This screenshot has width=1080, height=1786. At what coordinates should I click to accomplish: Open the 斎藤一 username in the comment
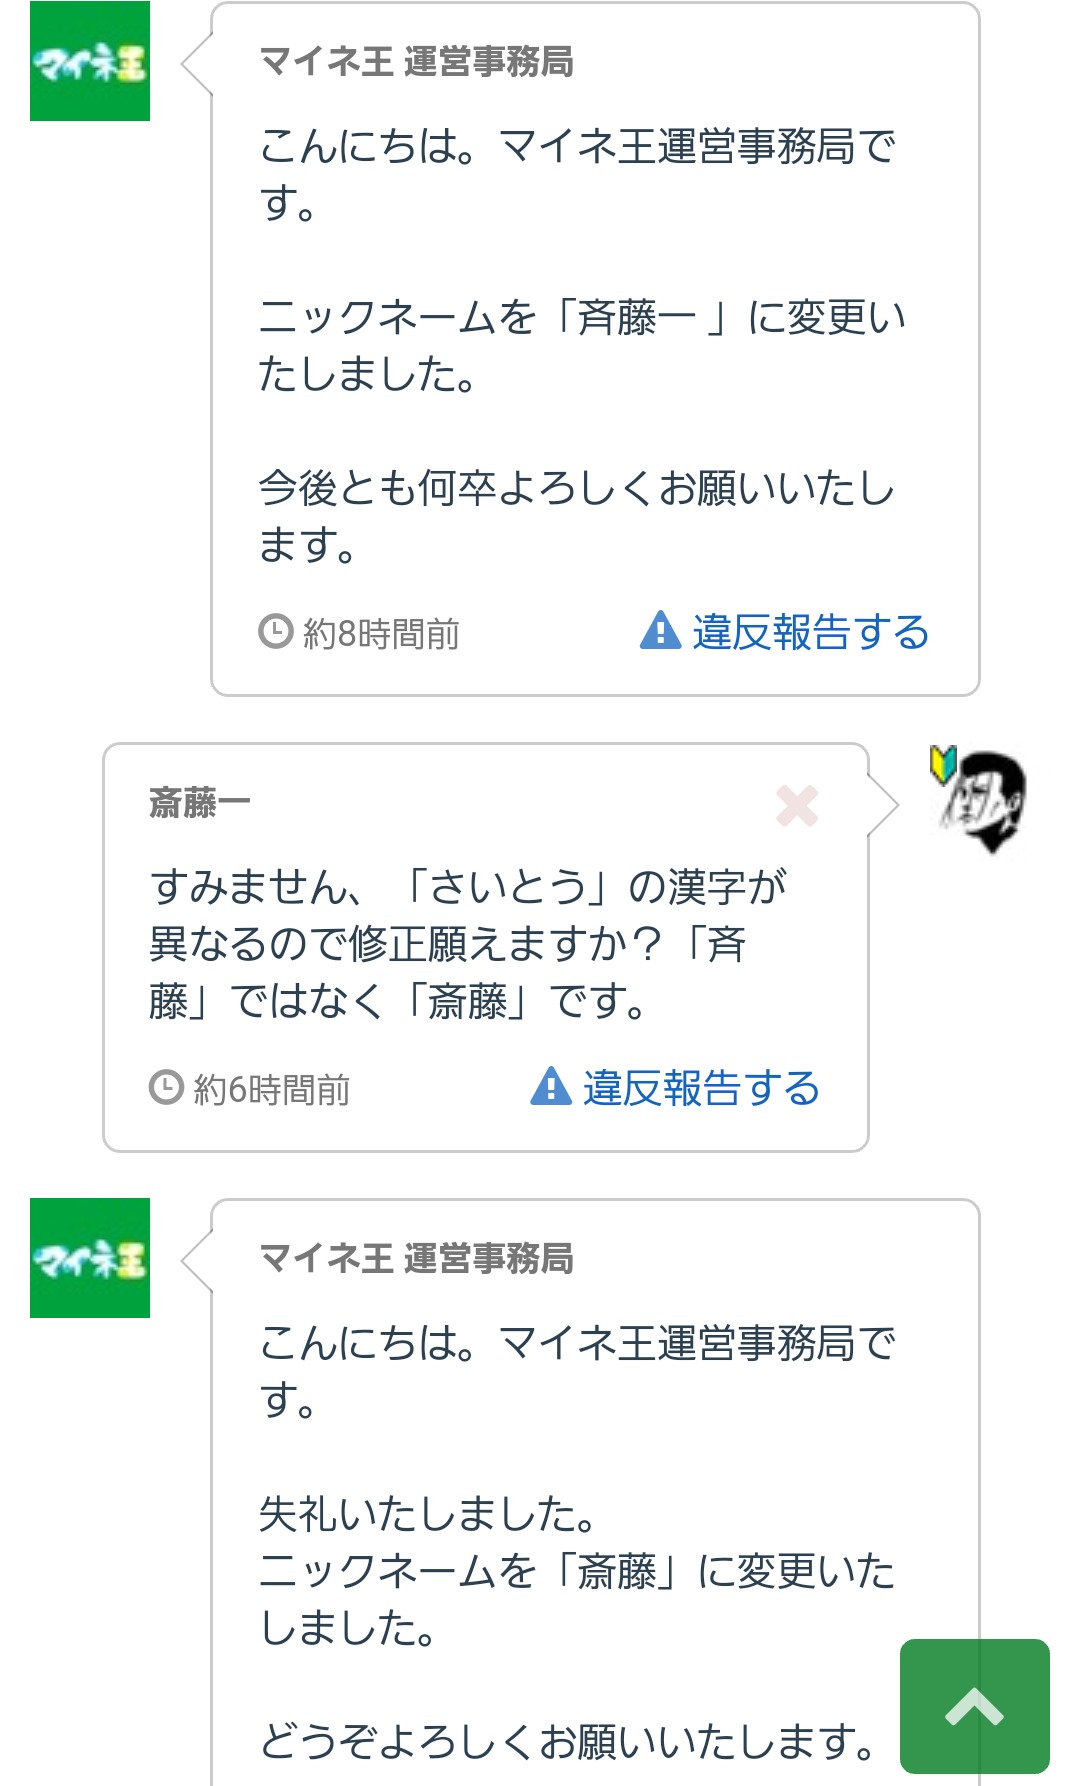(199, 802)
